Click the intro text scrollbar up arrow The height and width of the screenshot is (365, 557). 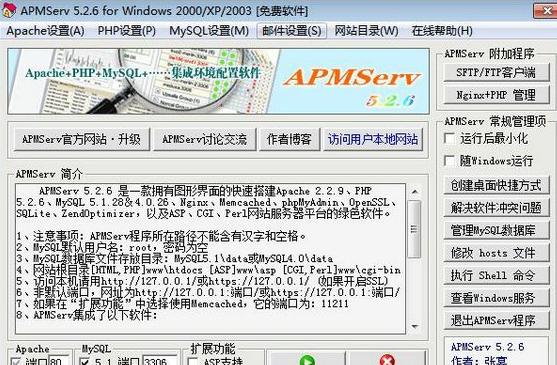click(414, 192)
